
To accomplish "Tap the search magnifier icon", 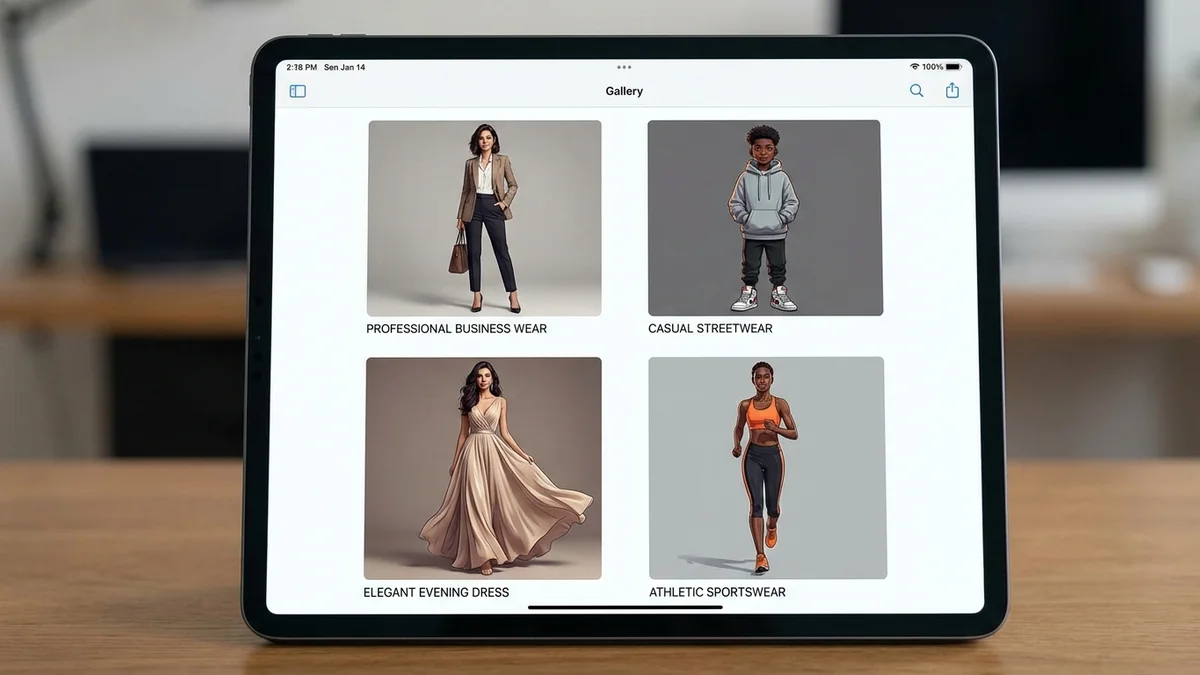I will 916,90.
